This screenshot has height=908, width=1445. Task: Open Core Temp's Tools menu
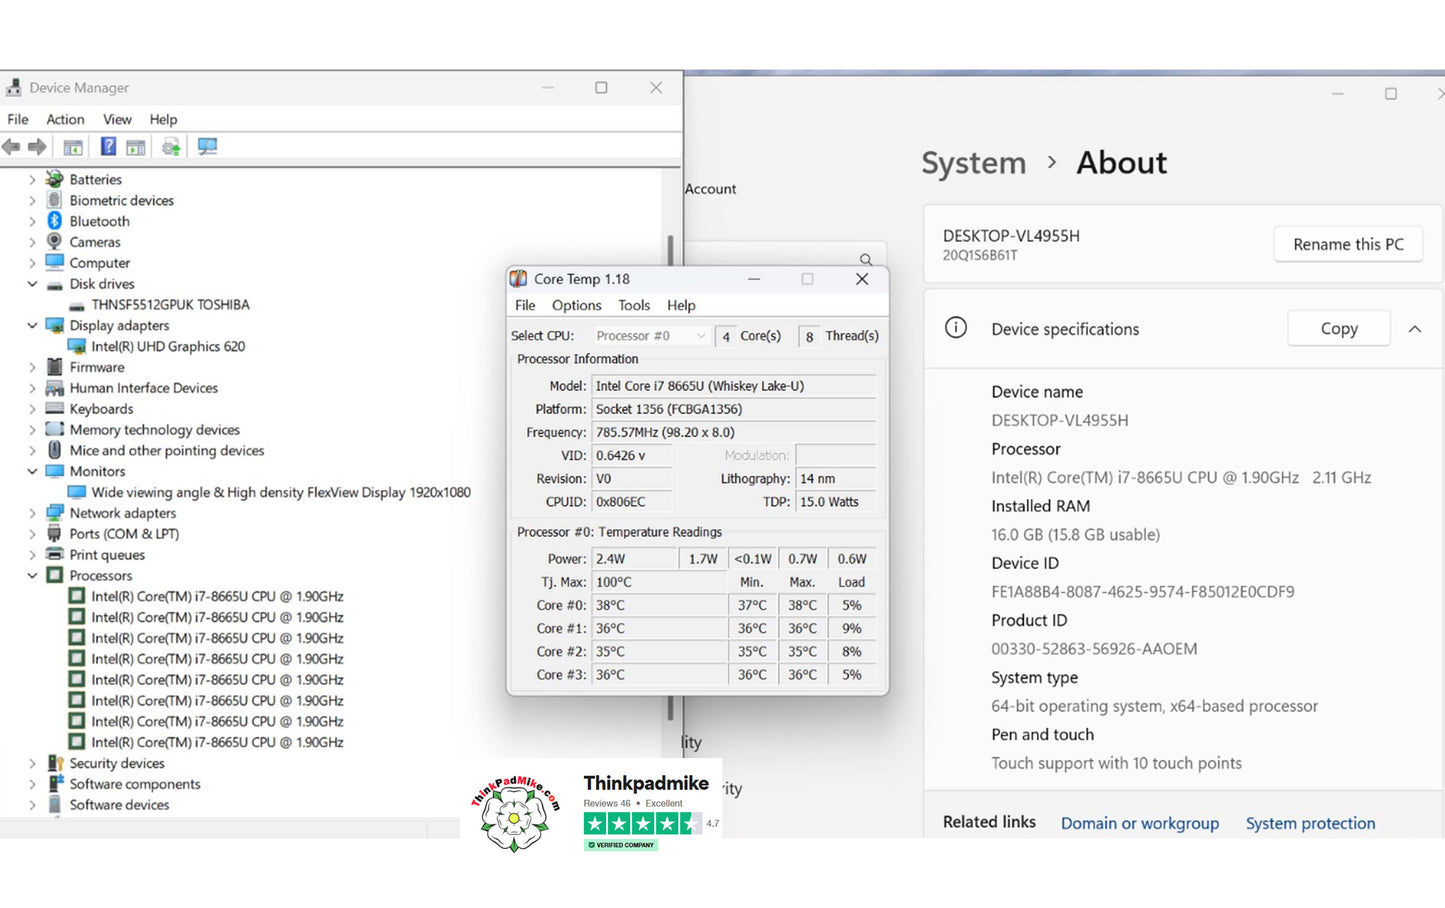634,305
